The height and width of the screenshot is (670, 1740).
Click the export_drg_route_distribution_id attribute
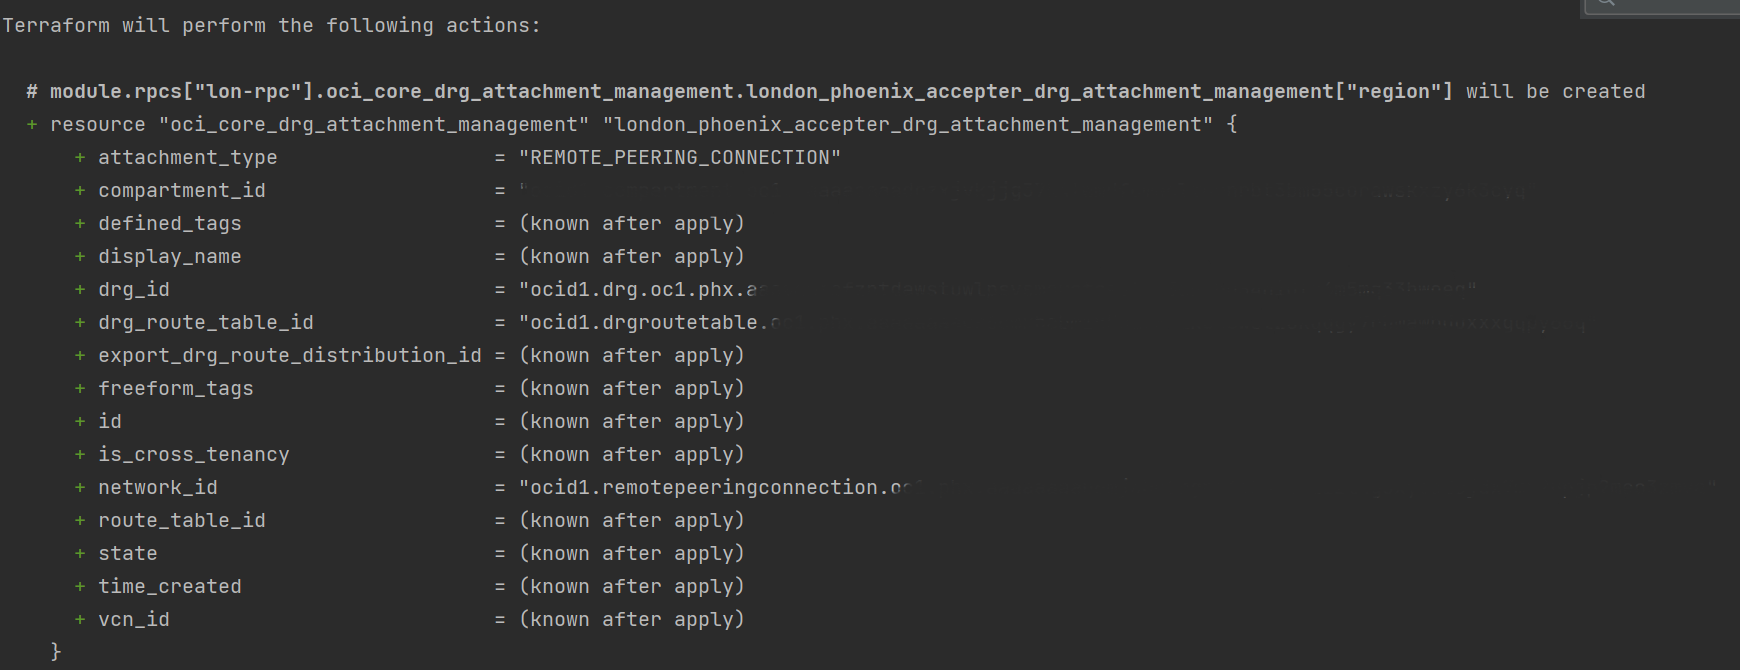pyautogui.click(x=289, y=356)
